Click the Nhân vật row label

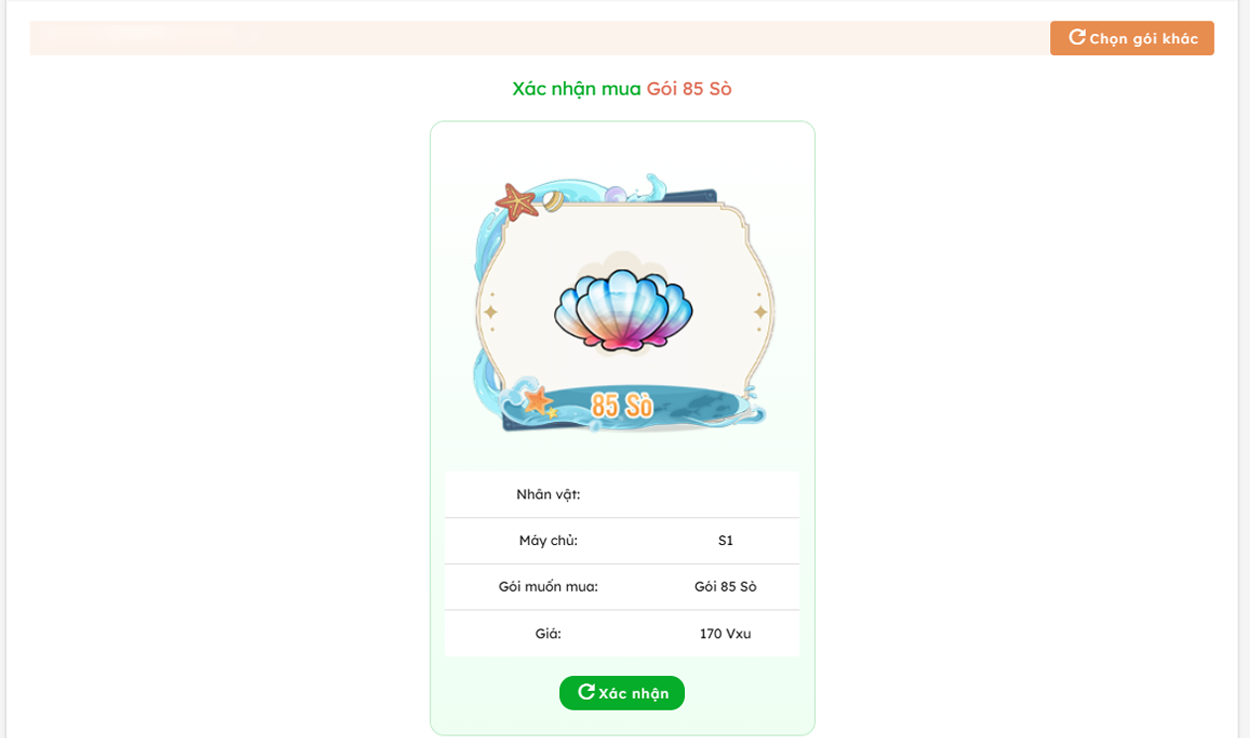(x=548, y=494)
